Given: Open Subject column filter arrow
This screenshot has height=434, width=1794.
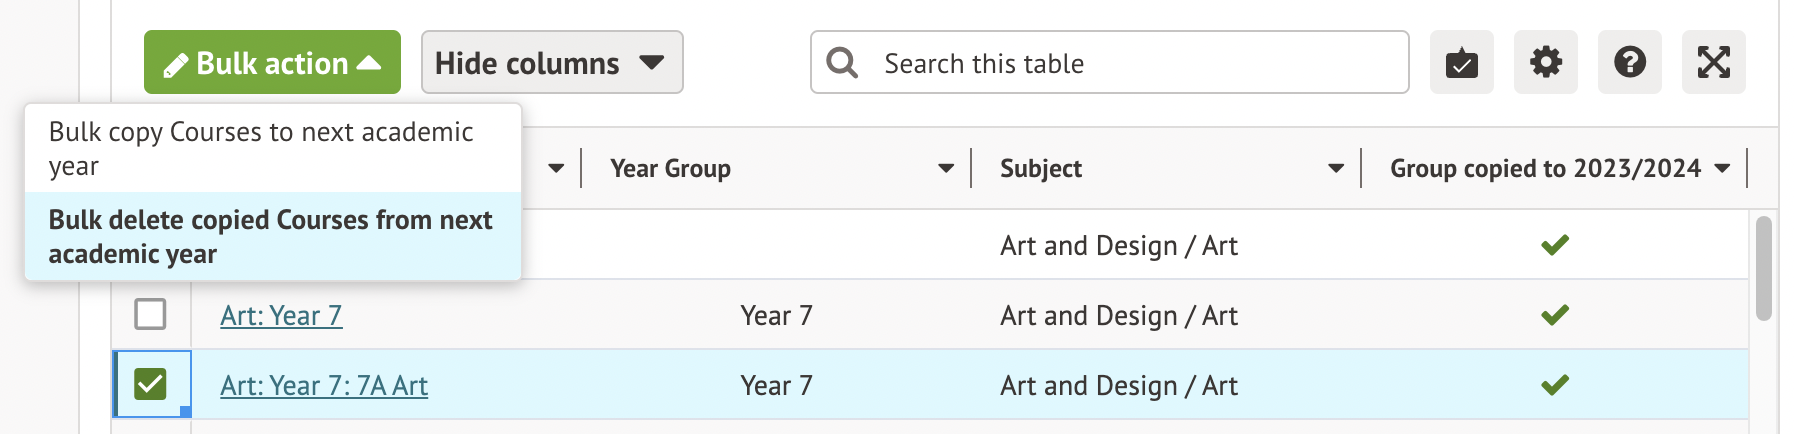Looking at the screenshot, I should (x=1335, y=169).
